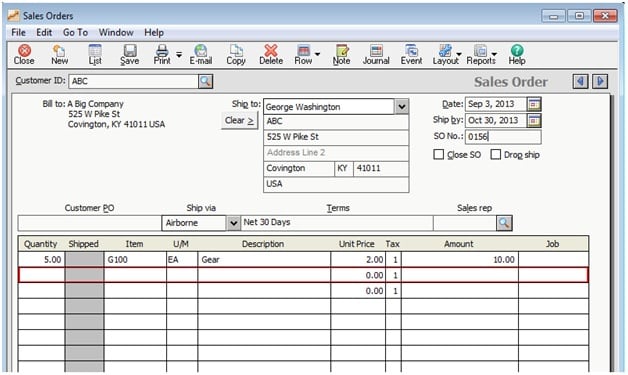
Task: Click the ship-to name field ABC
Action: [336, 121]
